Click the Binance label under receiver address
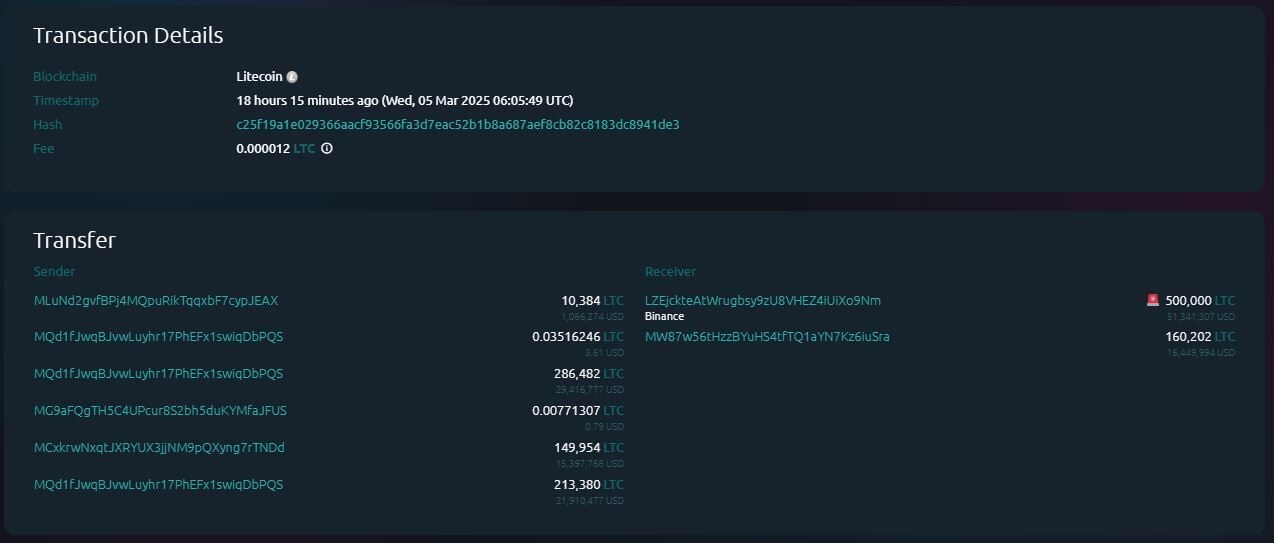 click(664, 316)
